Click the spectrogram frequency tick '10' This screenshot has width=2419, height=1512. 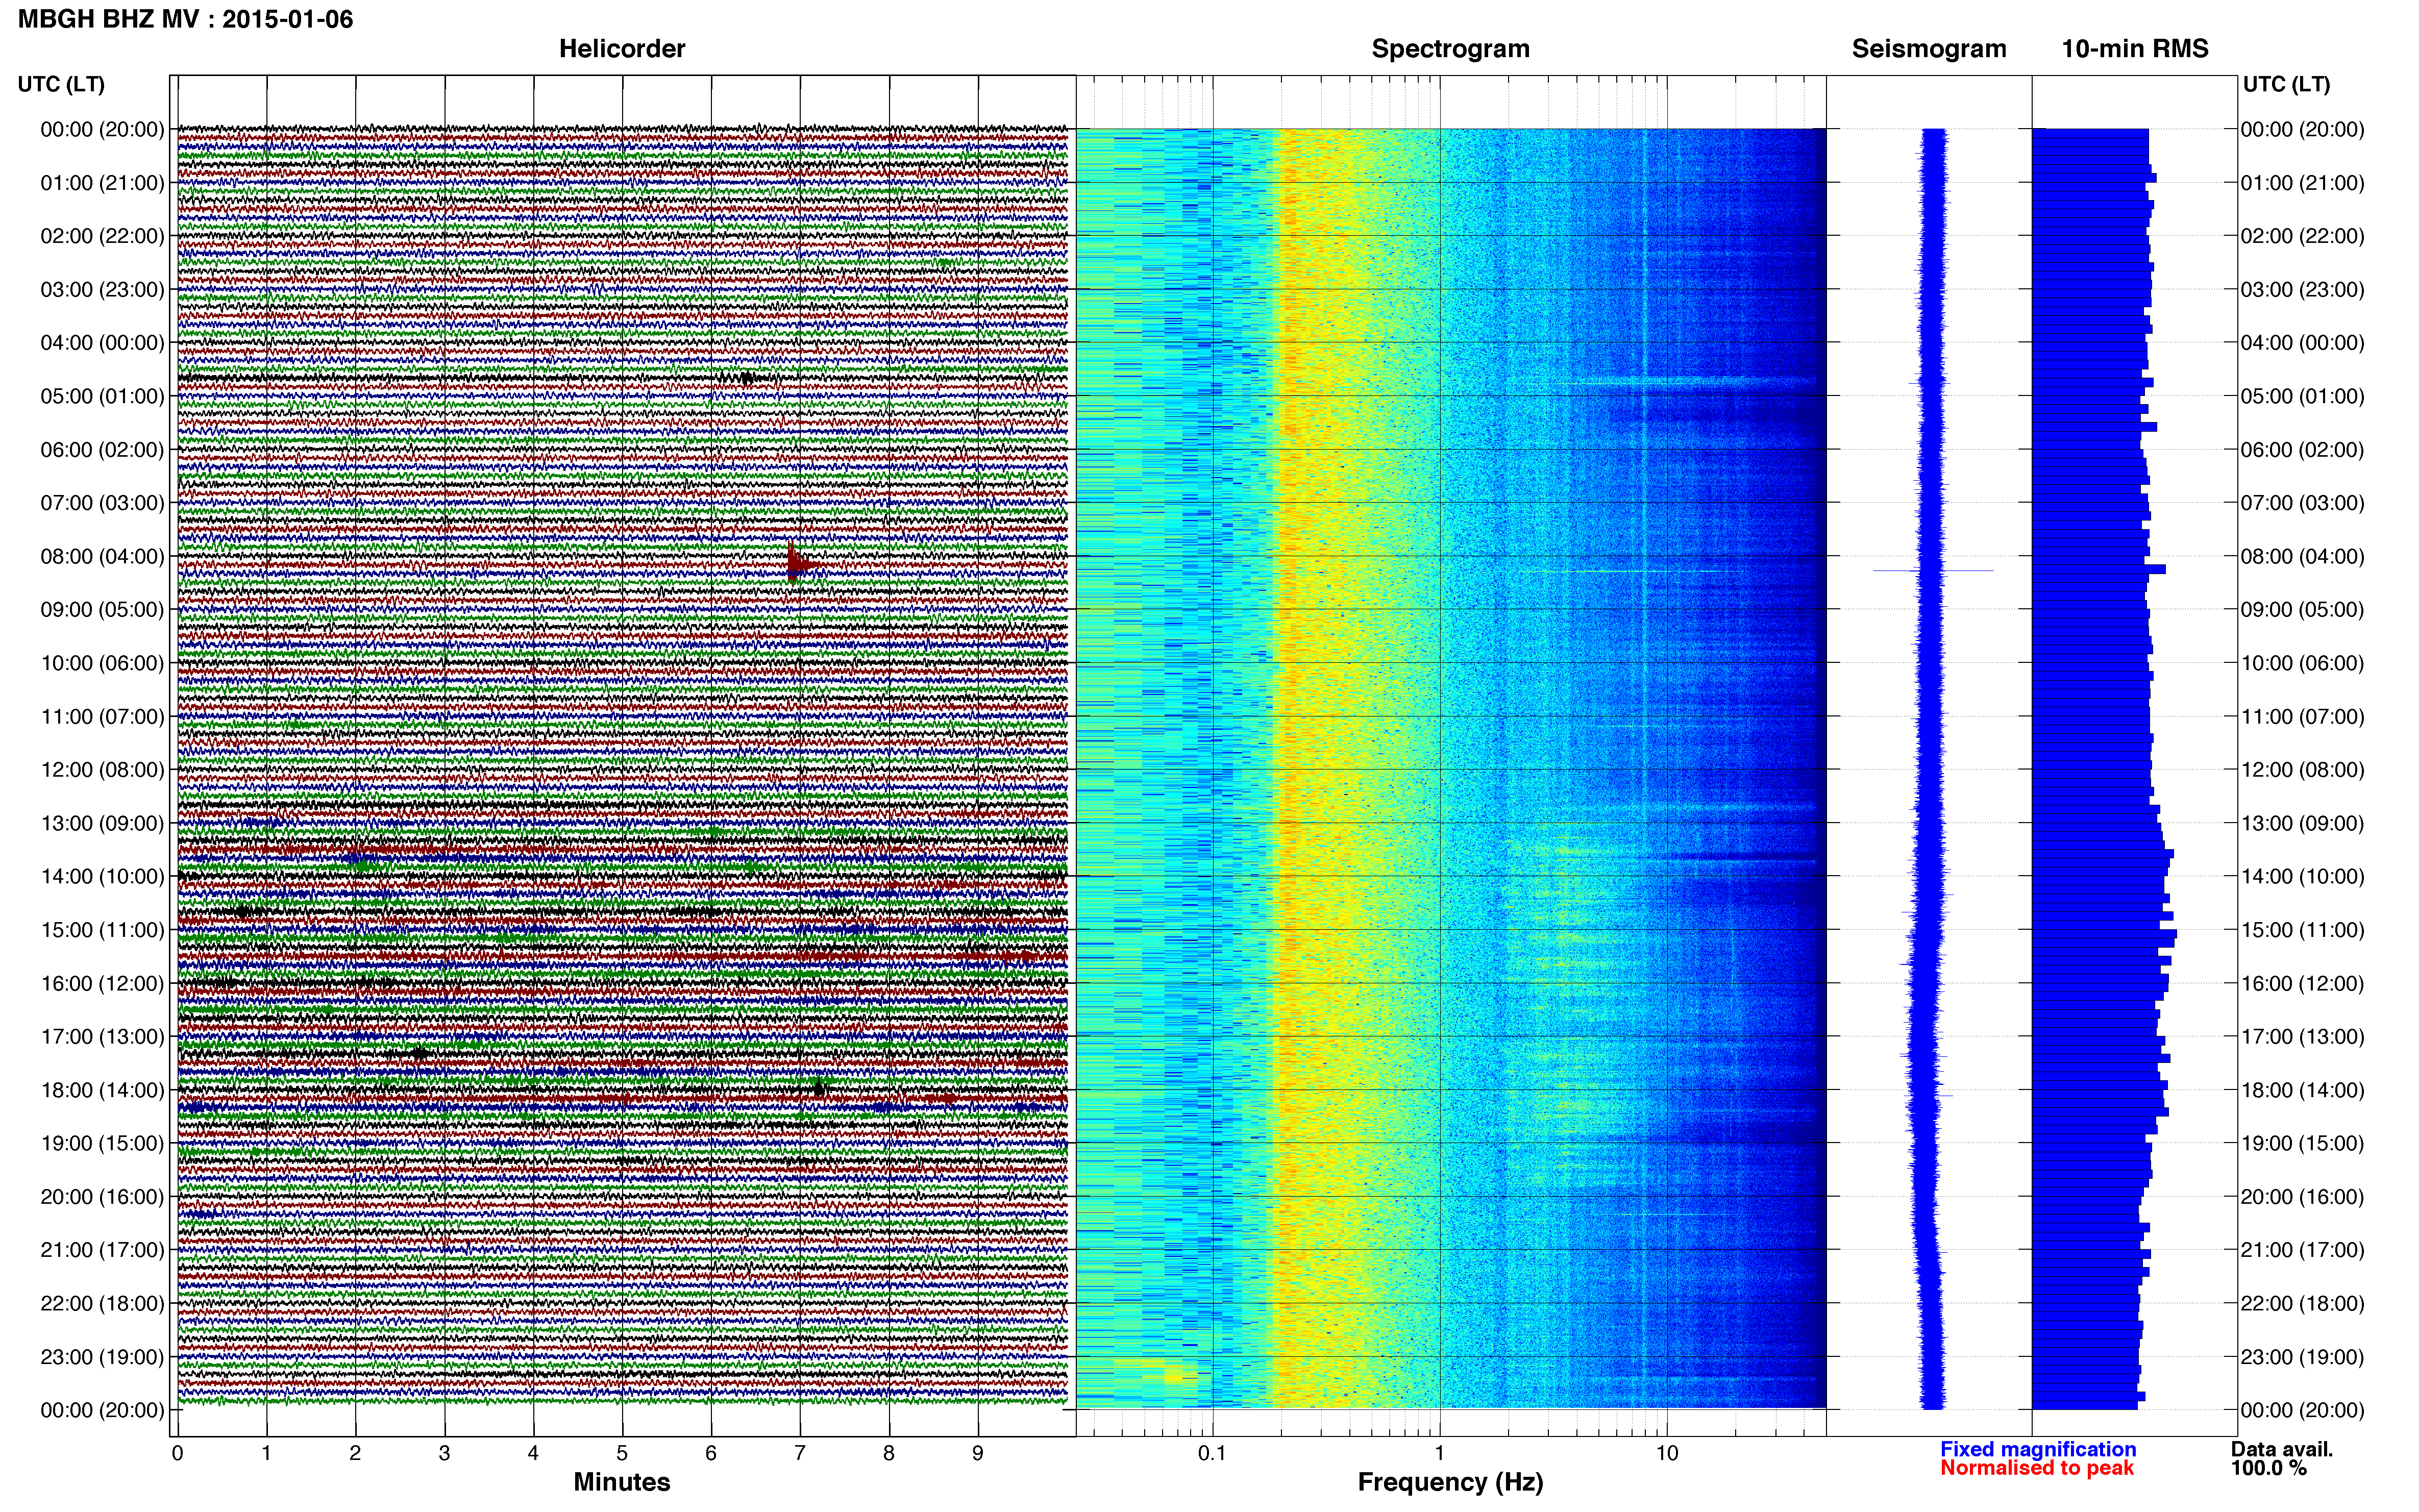click(x=1667, y=1453)
